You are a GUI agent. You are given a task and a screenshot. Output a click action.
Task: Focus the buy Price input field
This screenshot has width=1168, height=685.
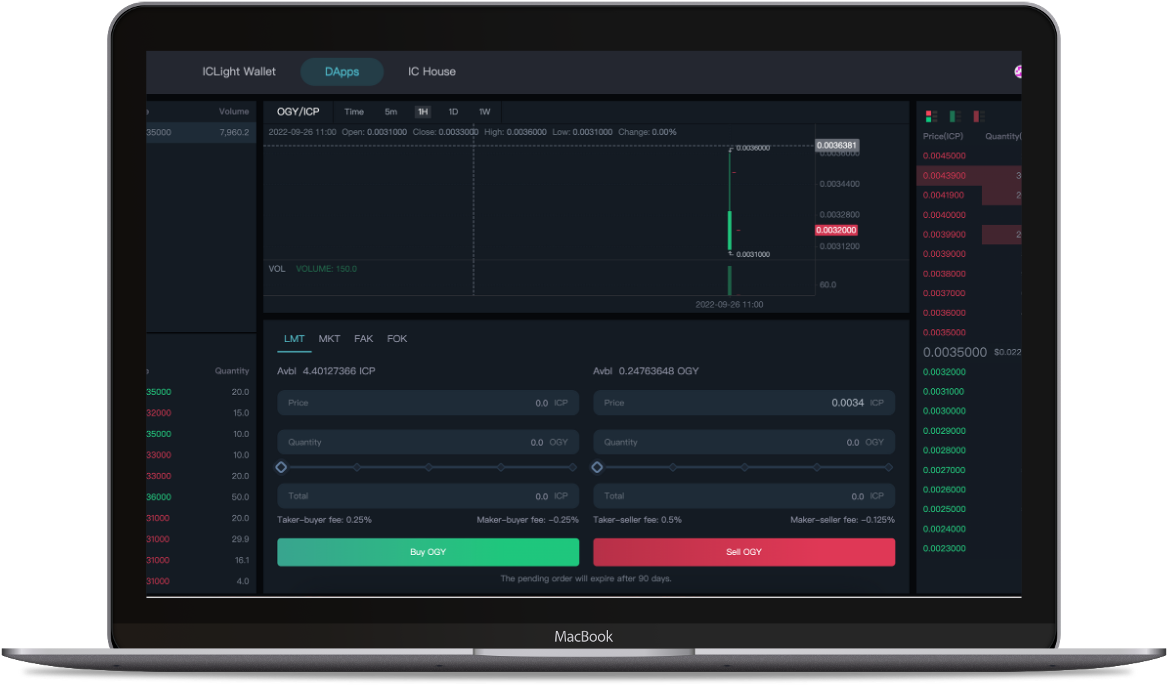(428, 403)
